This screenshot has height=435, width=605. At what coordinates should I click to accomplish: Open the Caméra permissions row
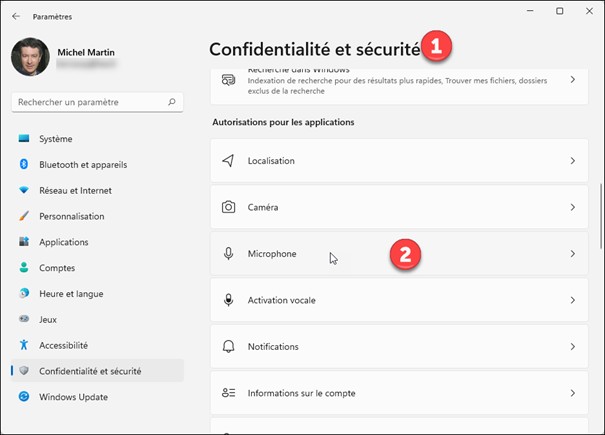[x=400, y=207]
